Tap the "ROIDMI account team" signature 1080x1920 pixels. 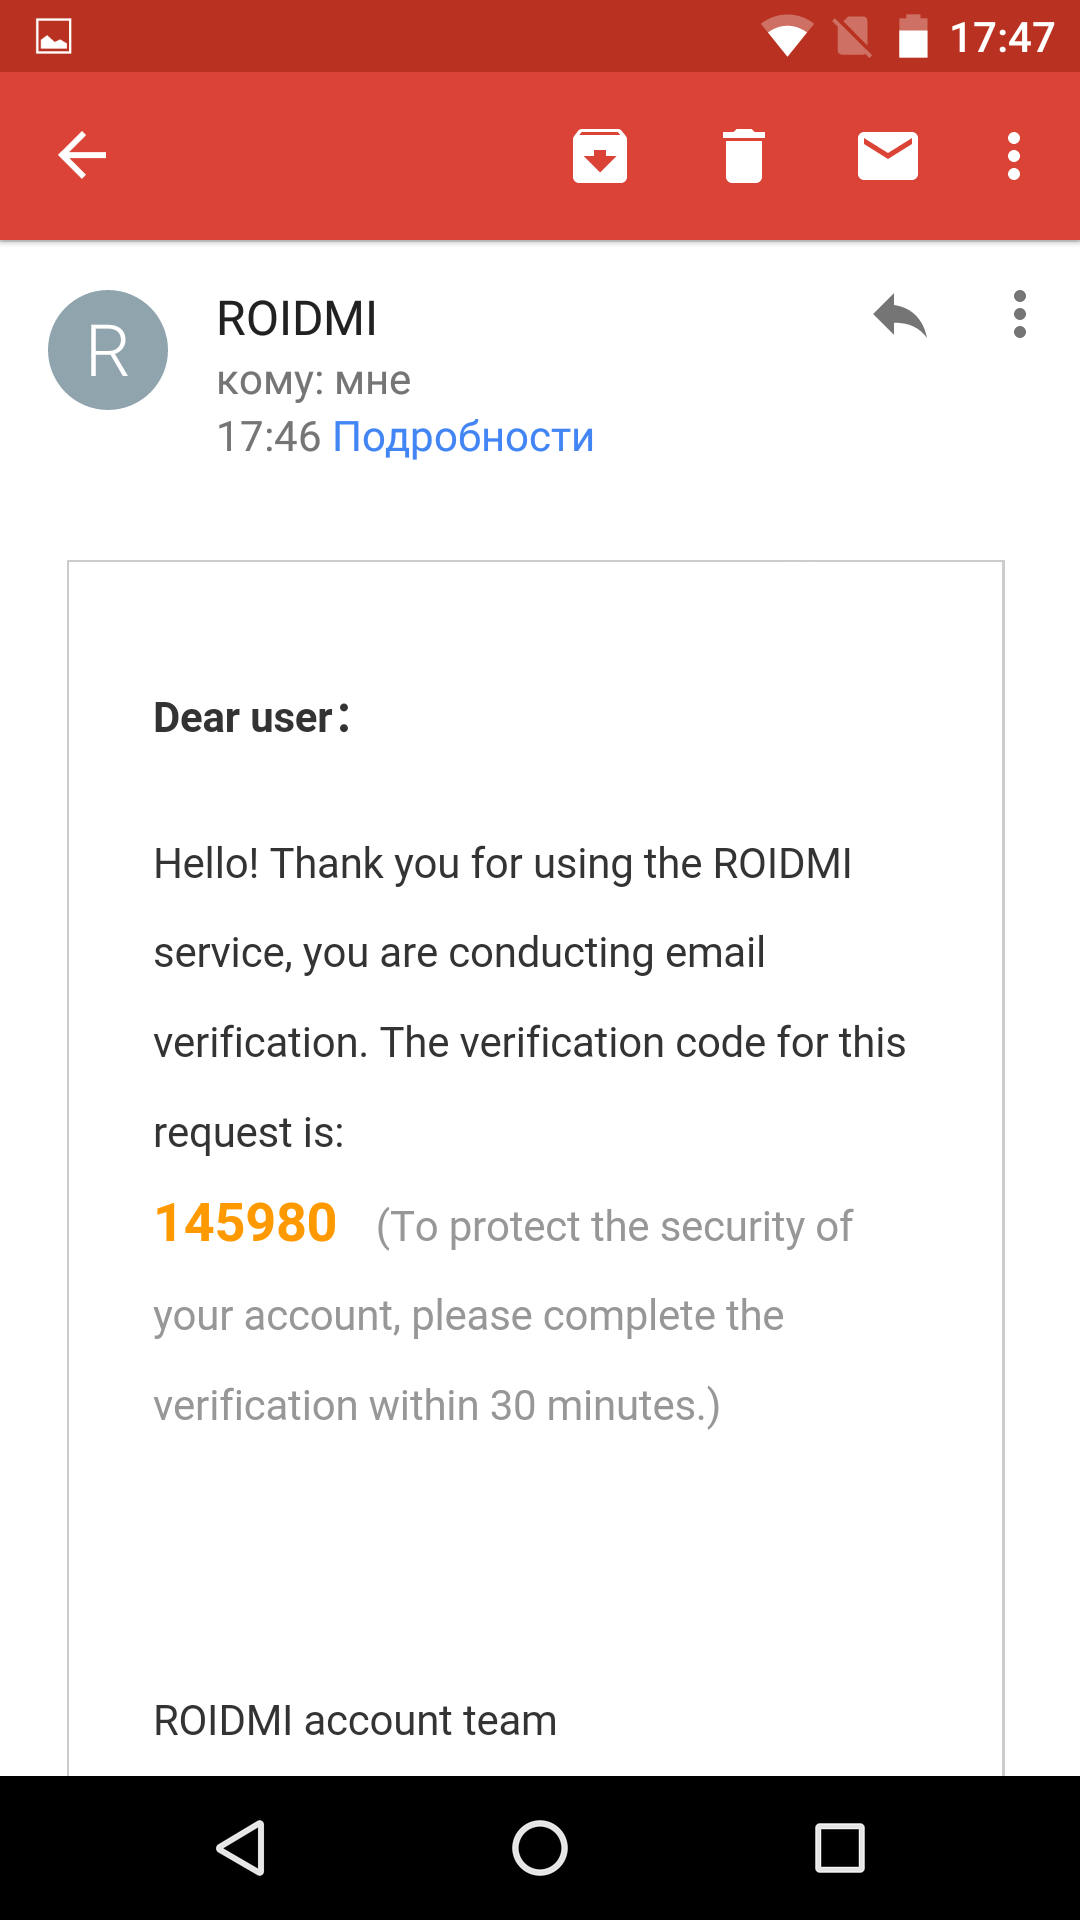(x=355, y=1721)
